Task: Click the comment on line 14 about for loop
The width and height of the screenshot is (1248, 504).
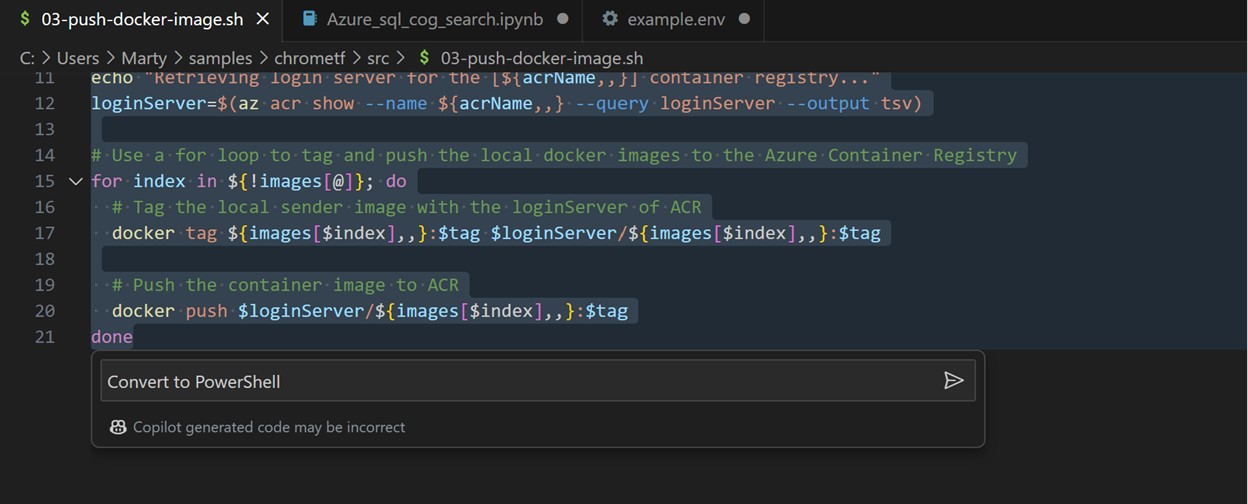Action: pos(554,155)
